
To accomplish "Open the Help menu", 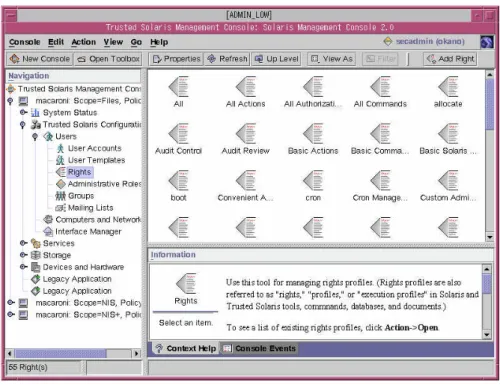I will (159, 42).
